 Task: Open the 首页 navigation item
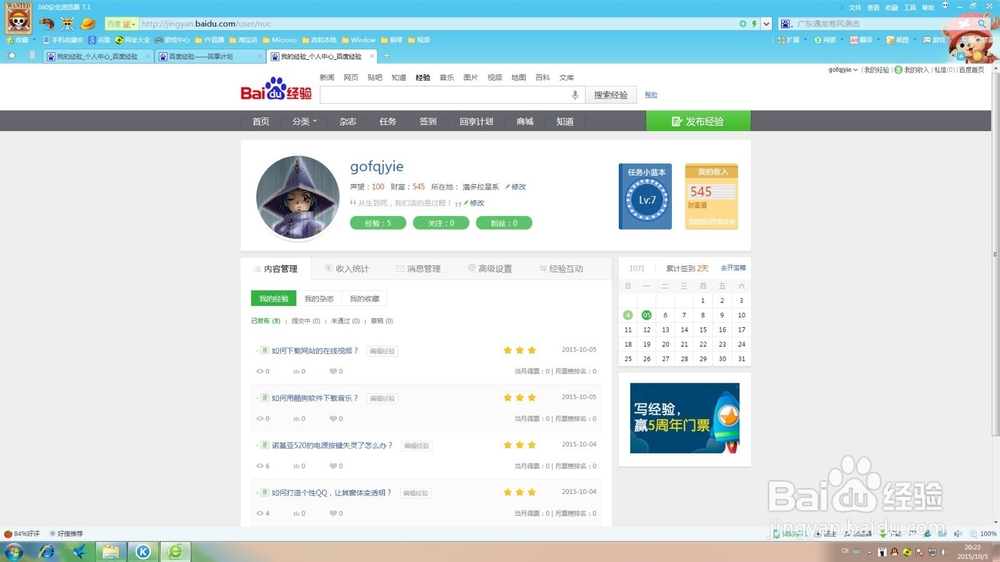[x=260, y=121]
